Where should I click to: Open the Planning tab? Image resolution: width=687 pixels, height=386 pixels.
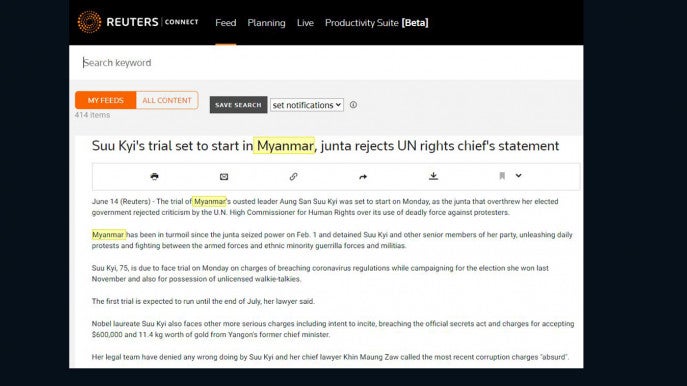click(x=266, y=23)
